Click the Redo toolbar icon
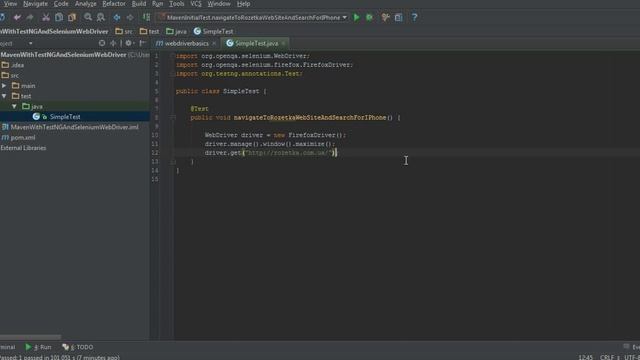The image size is (640, 360). [x=30, y=18]
